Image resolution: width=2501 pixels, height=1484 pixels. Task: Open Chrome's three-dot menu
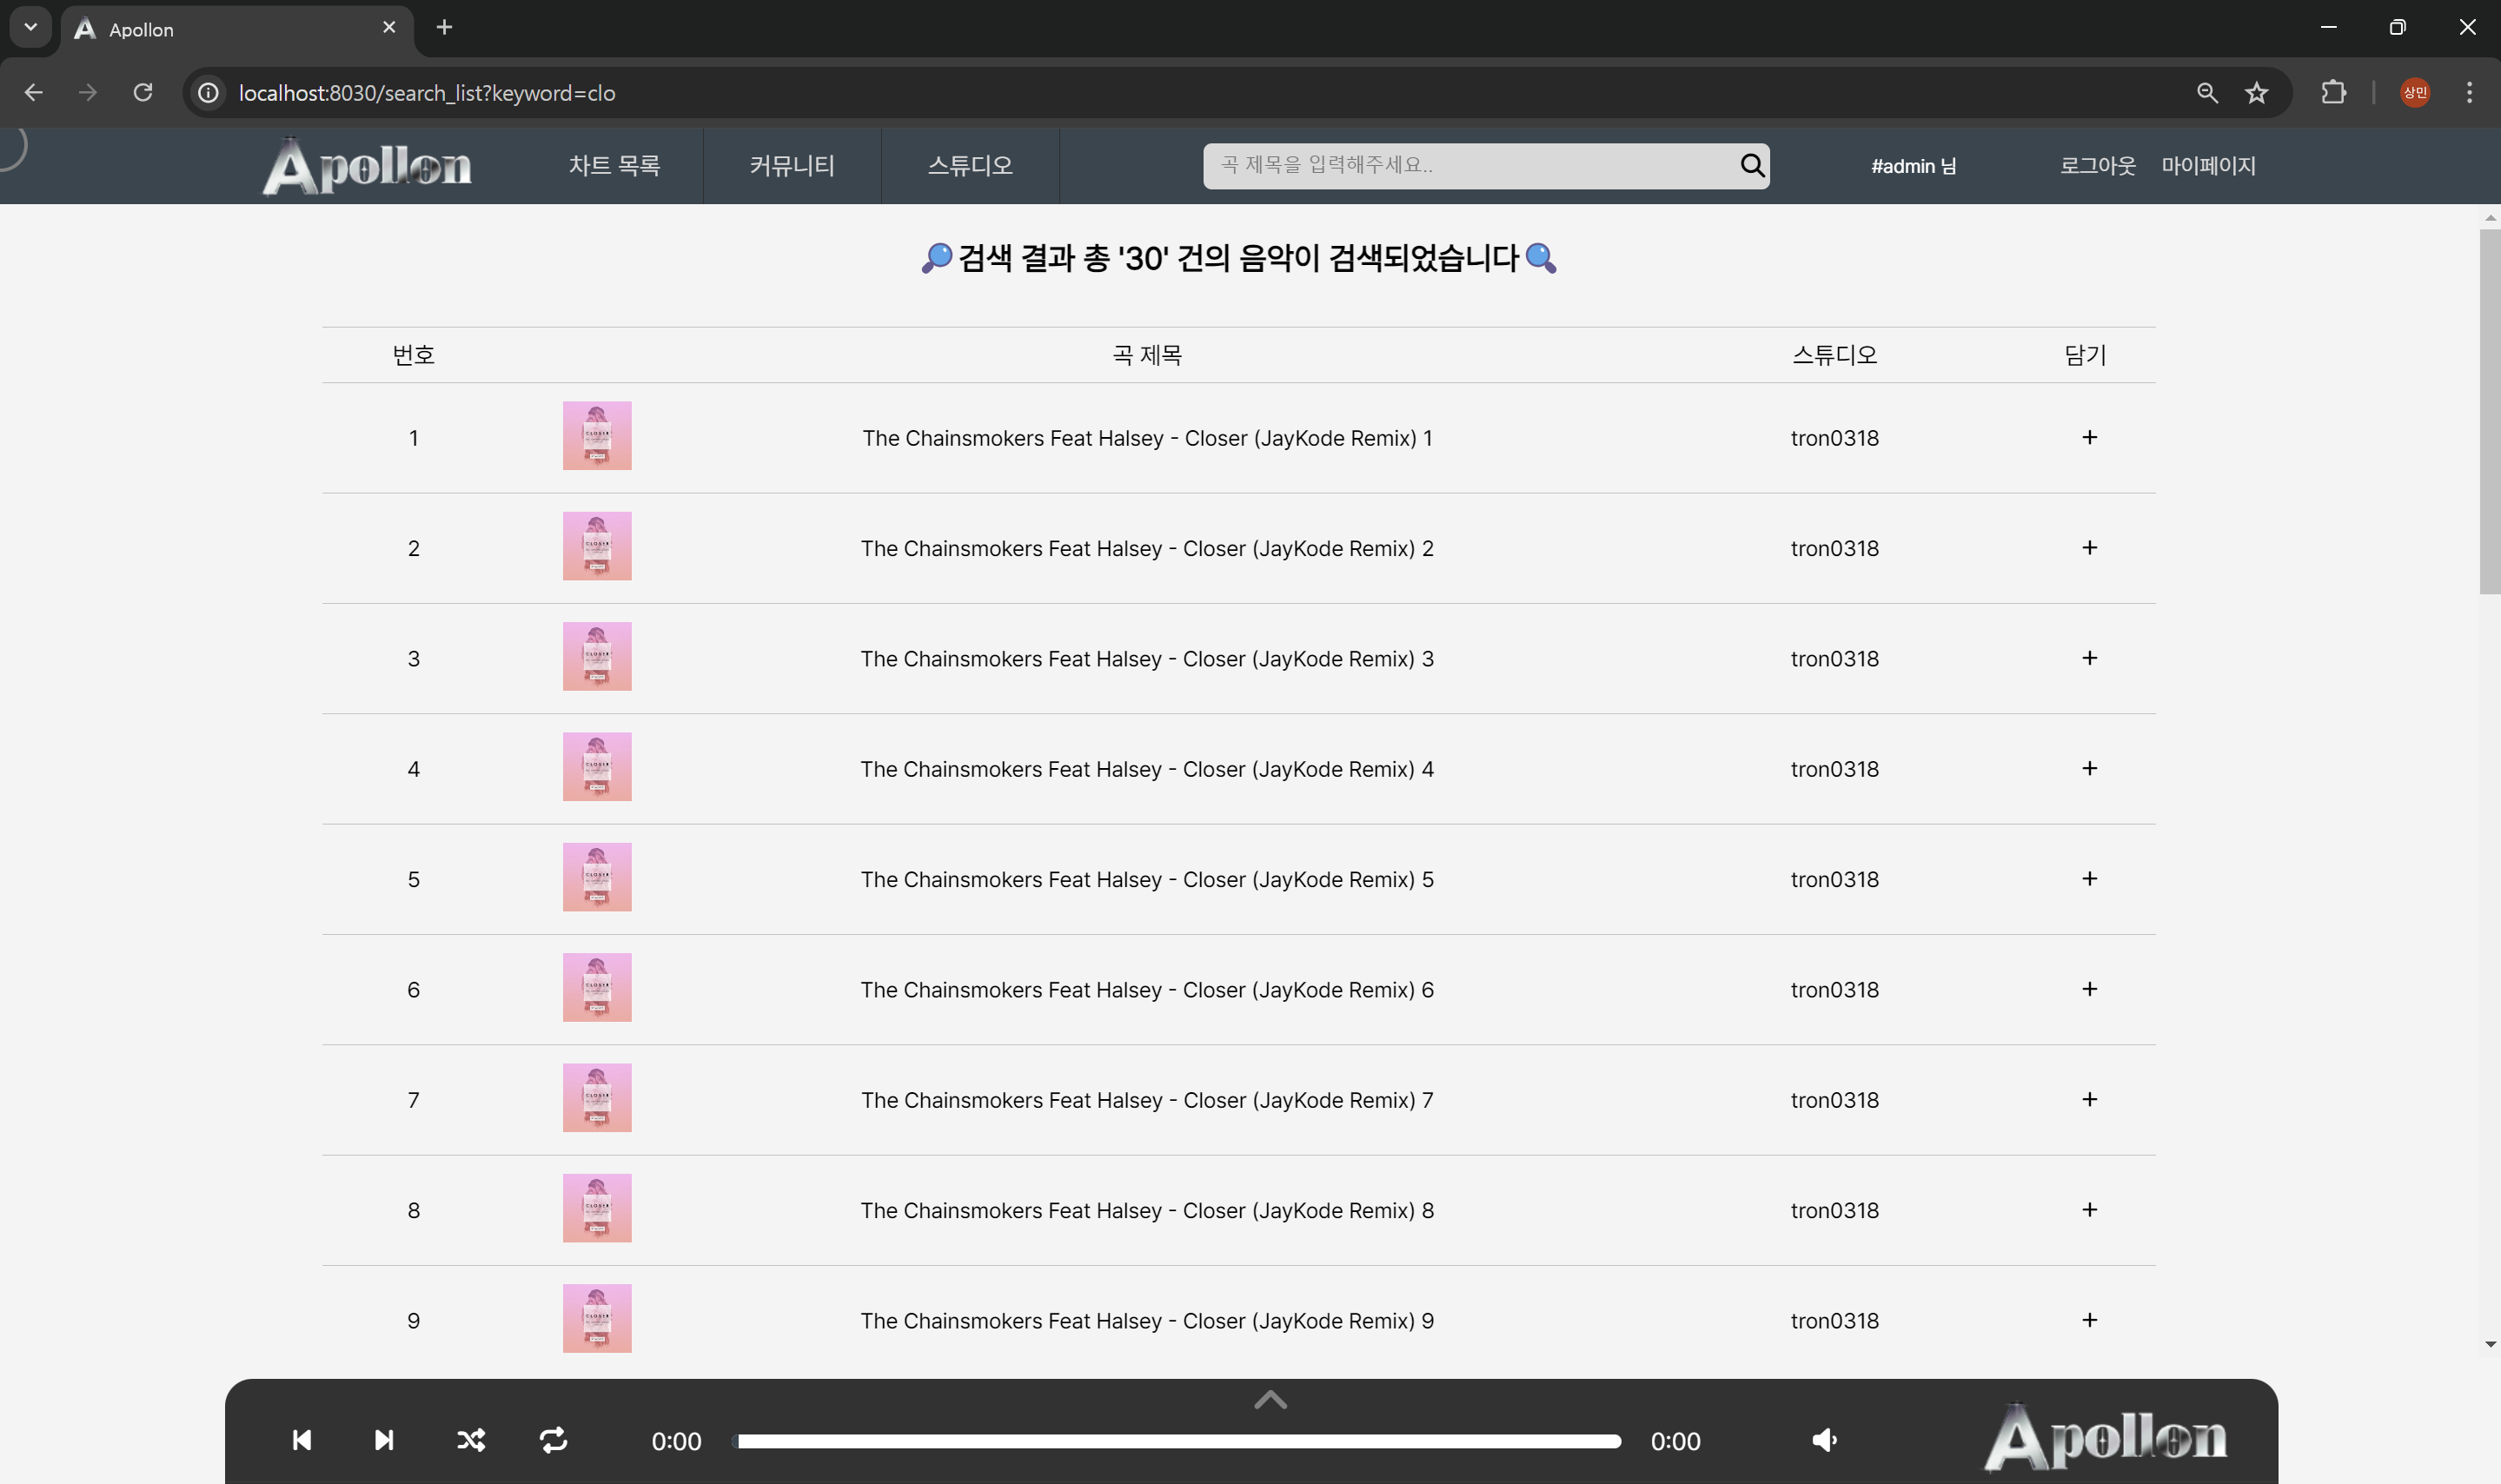pos(2469,93)
